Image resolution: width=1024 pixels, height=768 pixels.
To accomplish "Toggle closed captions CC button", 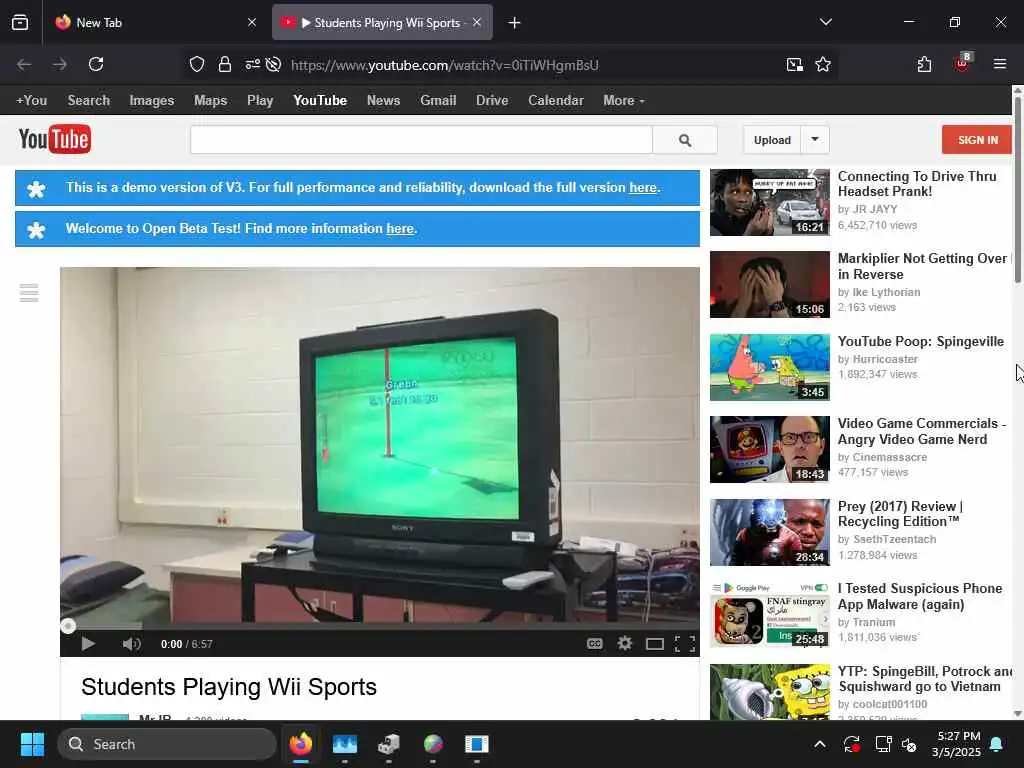I will pos(594,644).
